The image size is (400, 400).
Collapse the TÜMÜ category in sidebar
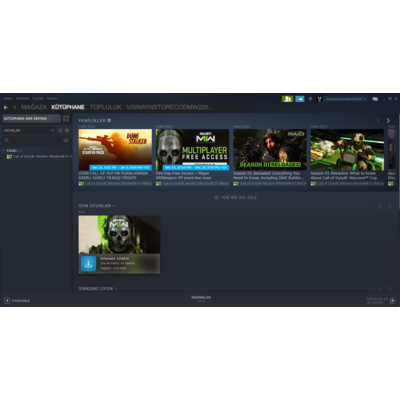(4, 151)
